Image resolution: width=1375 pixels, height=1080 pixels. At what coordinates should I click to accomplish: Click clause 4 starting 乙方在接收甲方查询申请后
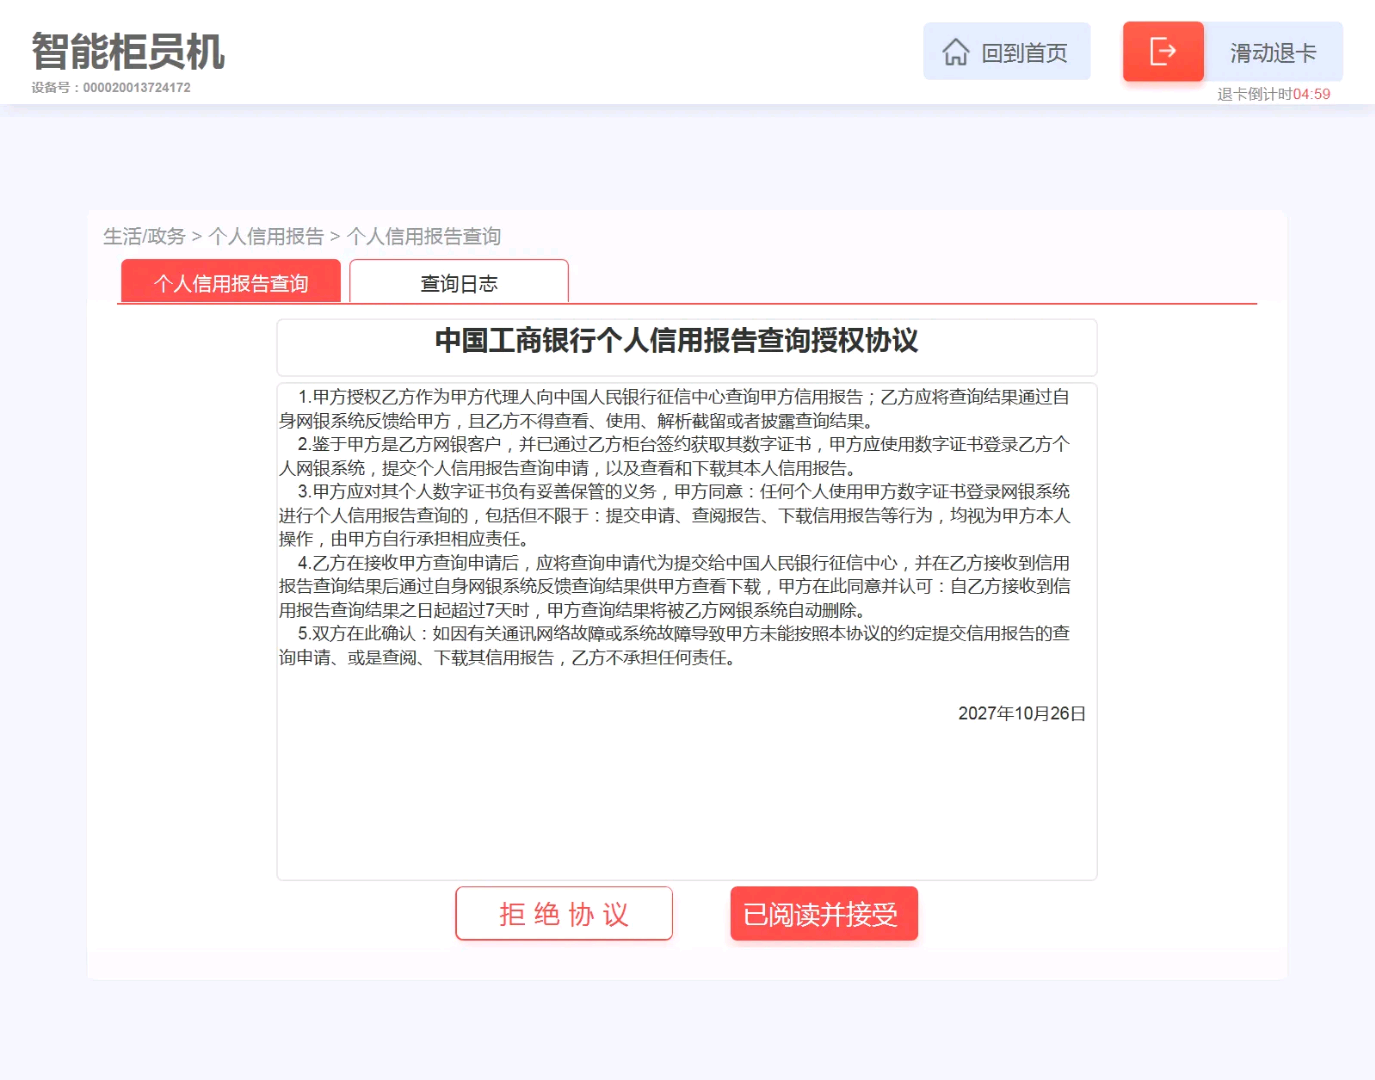pyautogui.click(x=675, y=586)
